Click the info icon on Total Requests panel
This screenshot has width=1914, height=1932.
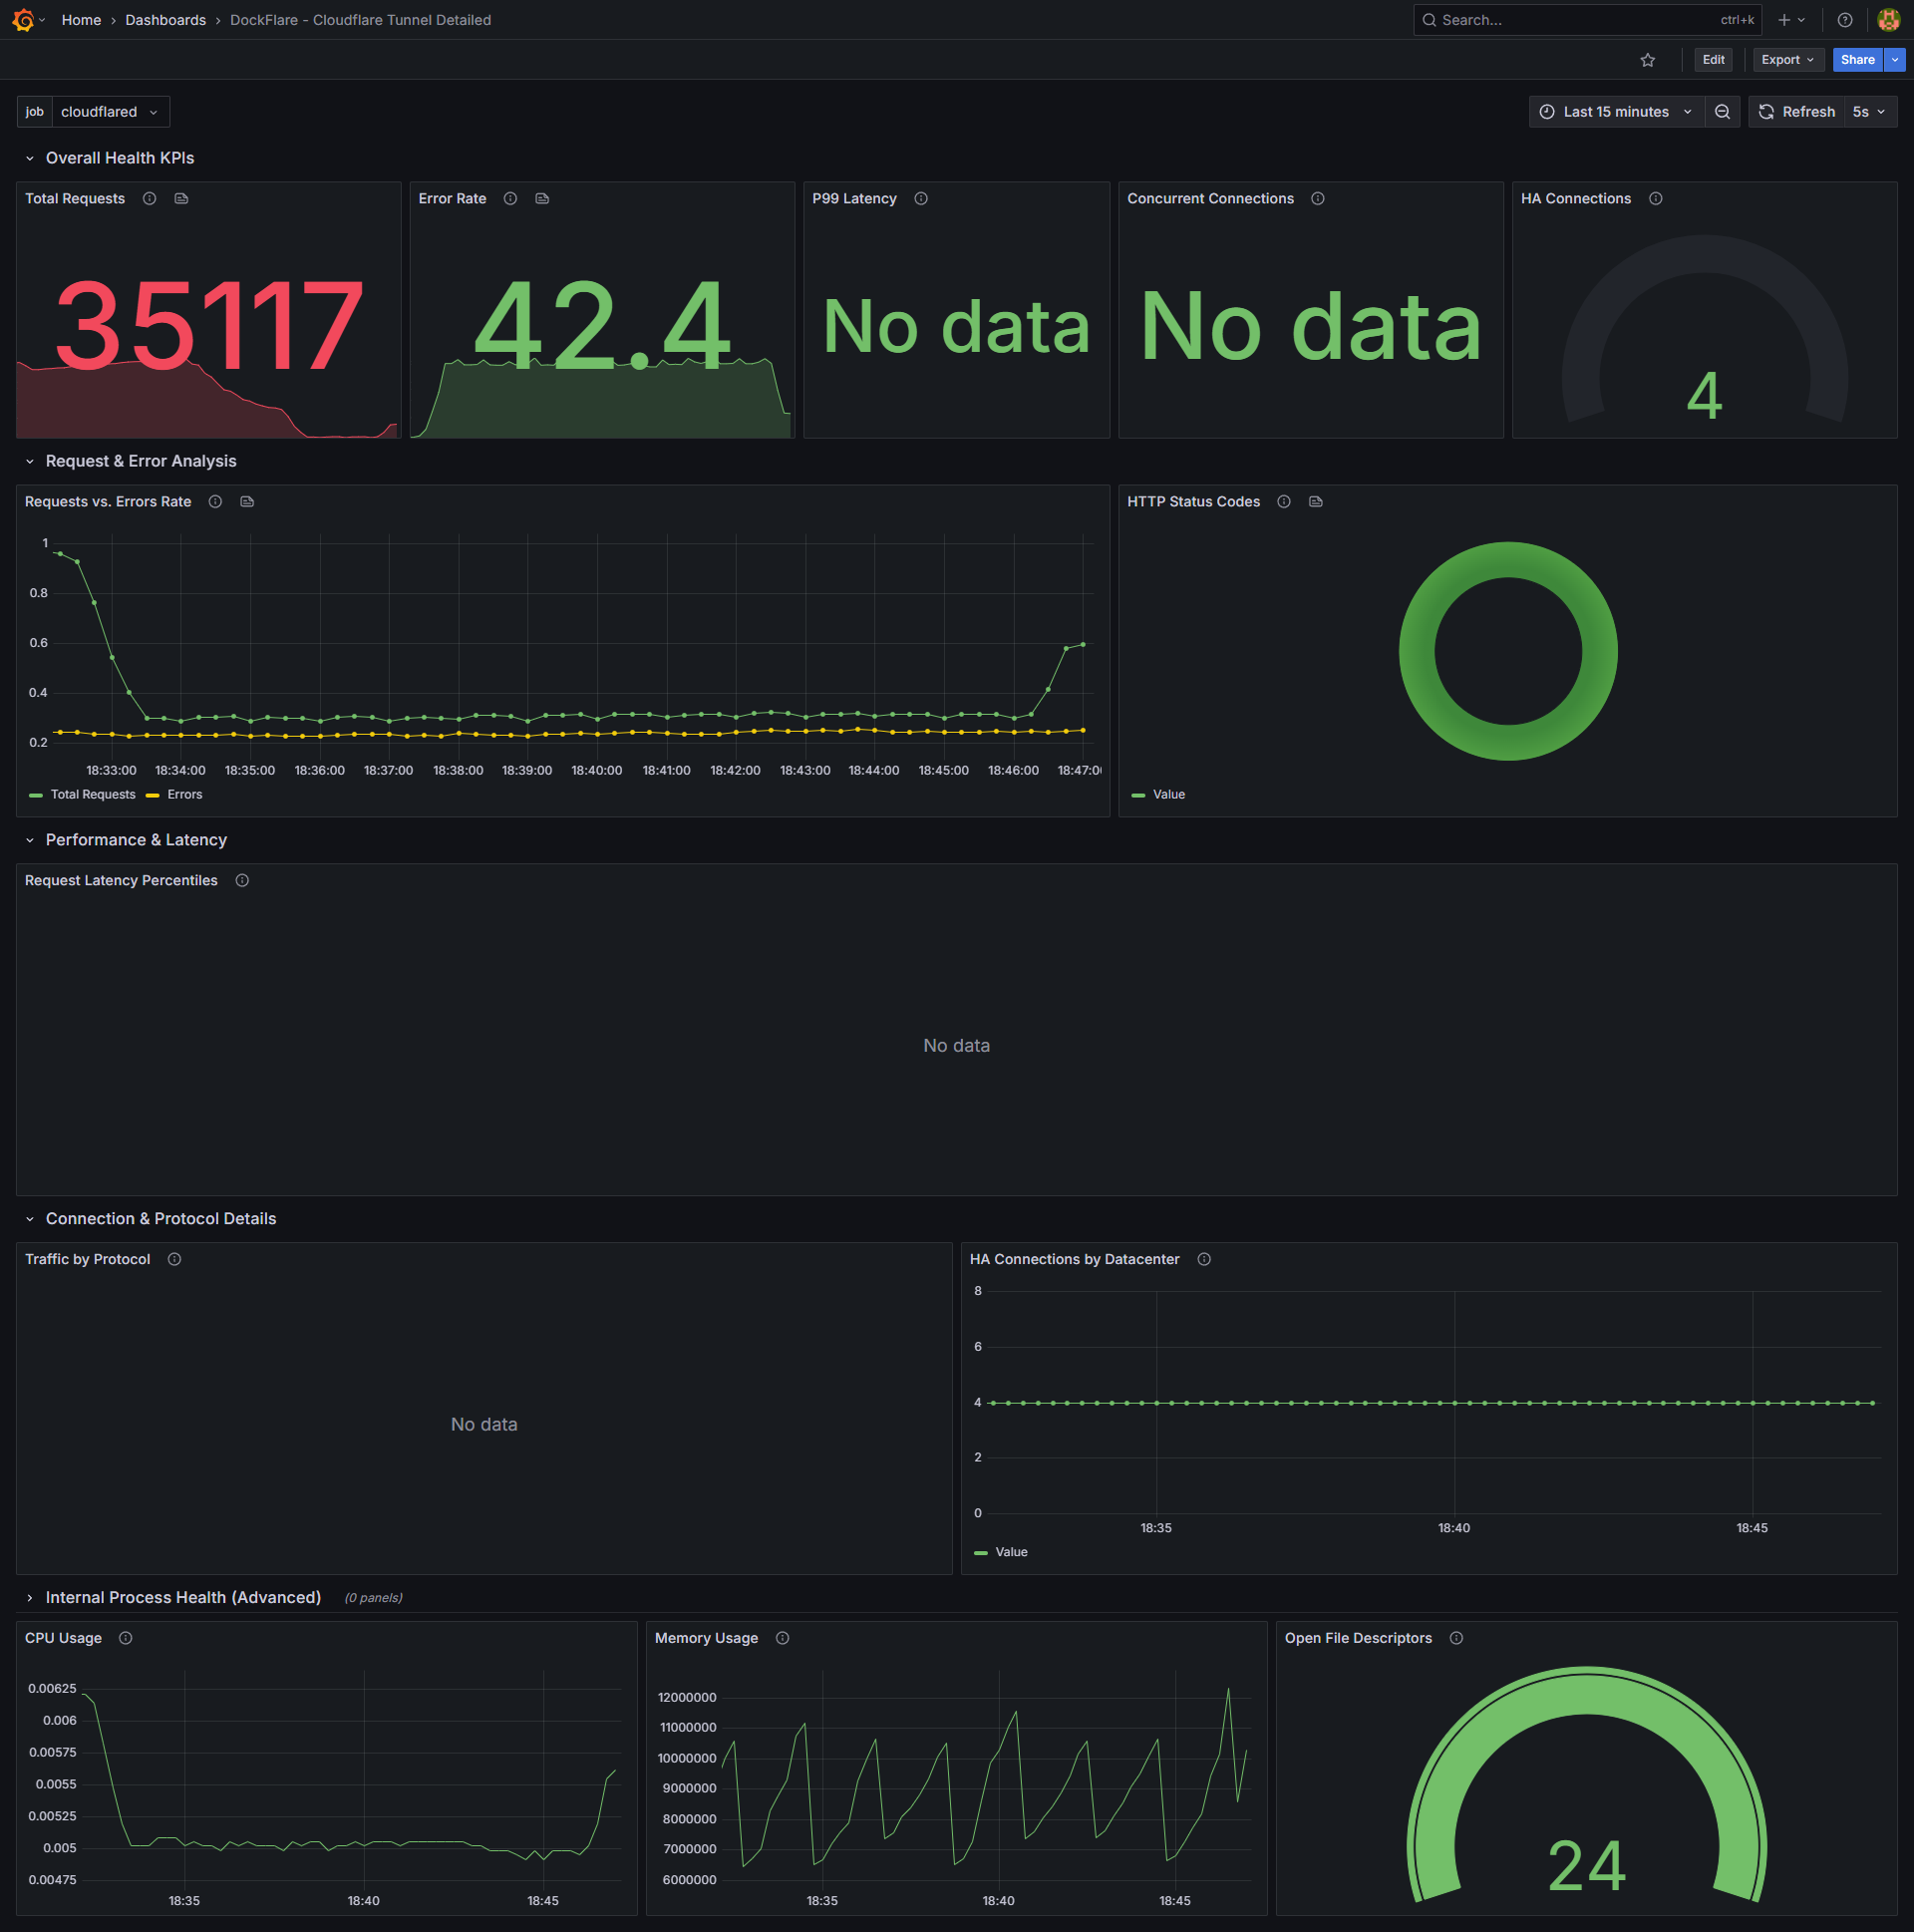point(149,198)
